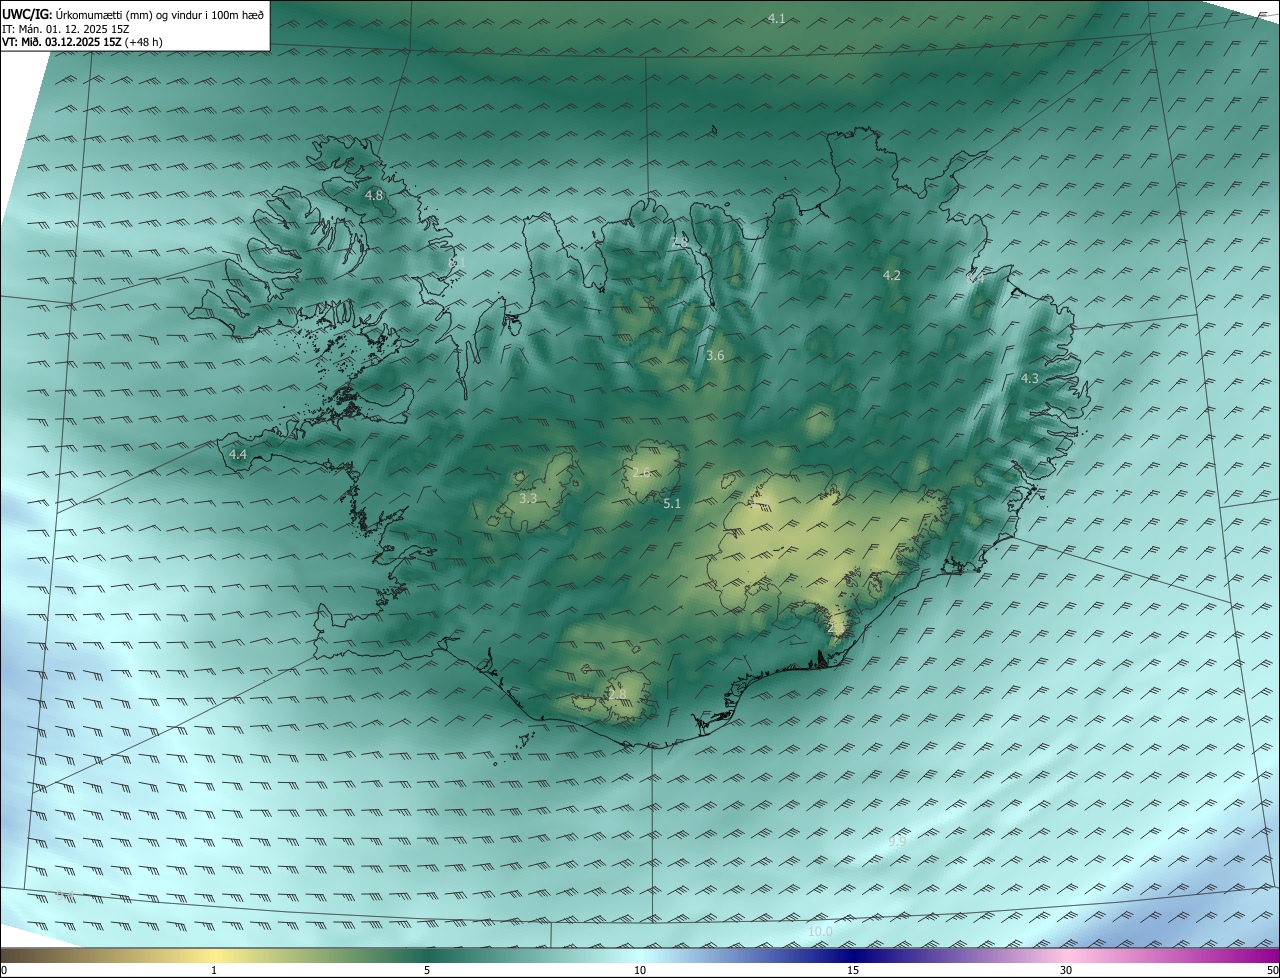The image size is (1280, 978).
Task: Click the 3.6 value label in north-central Iceland
Action: (x=715, y=355)
